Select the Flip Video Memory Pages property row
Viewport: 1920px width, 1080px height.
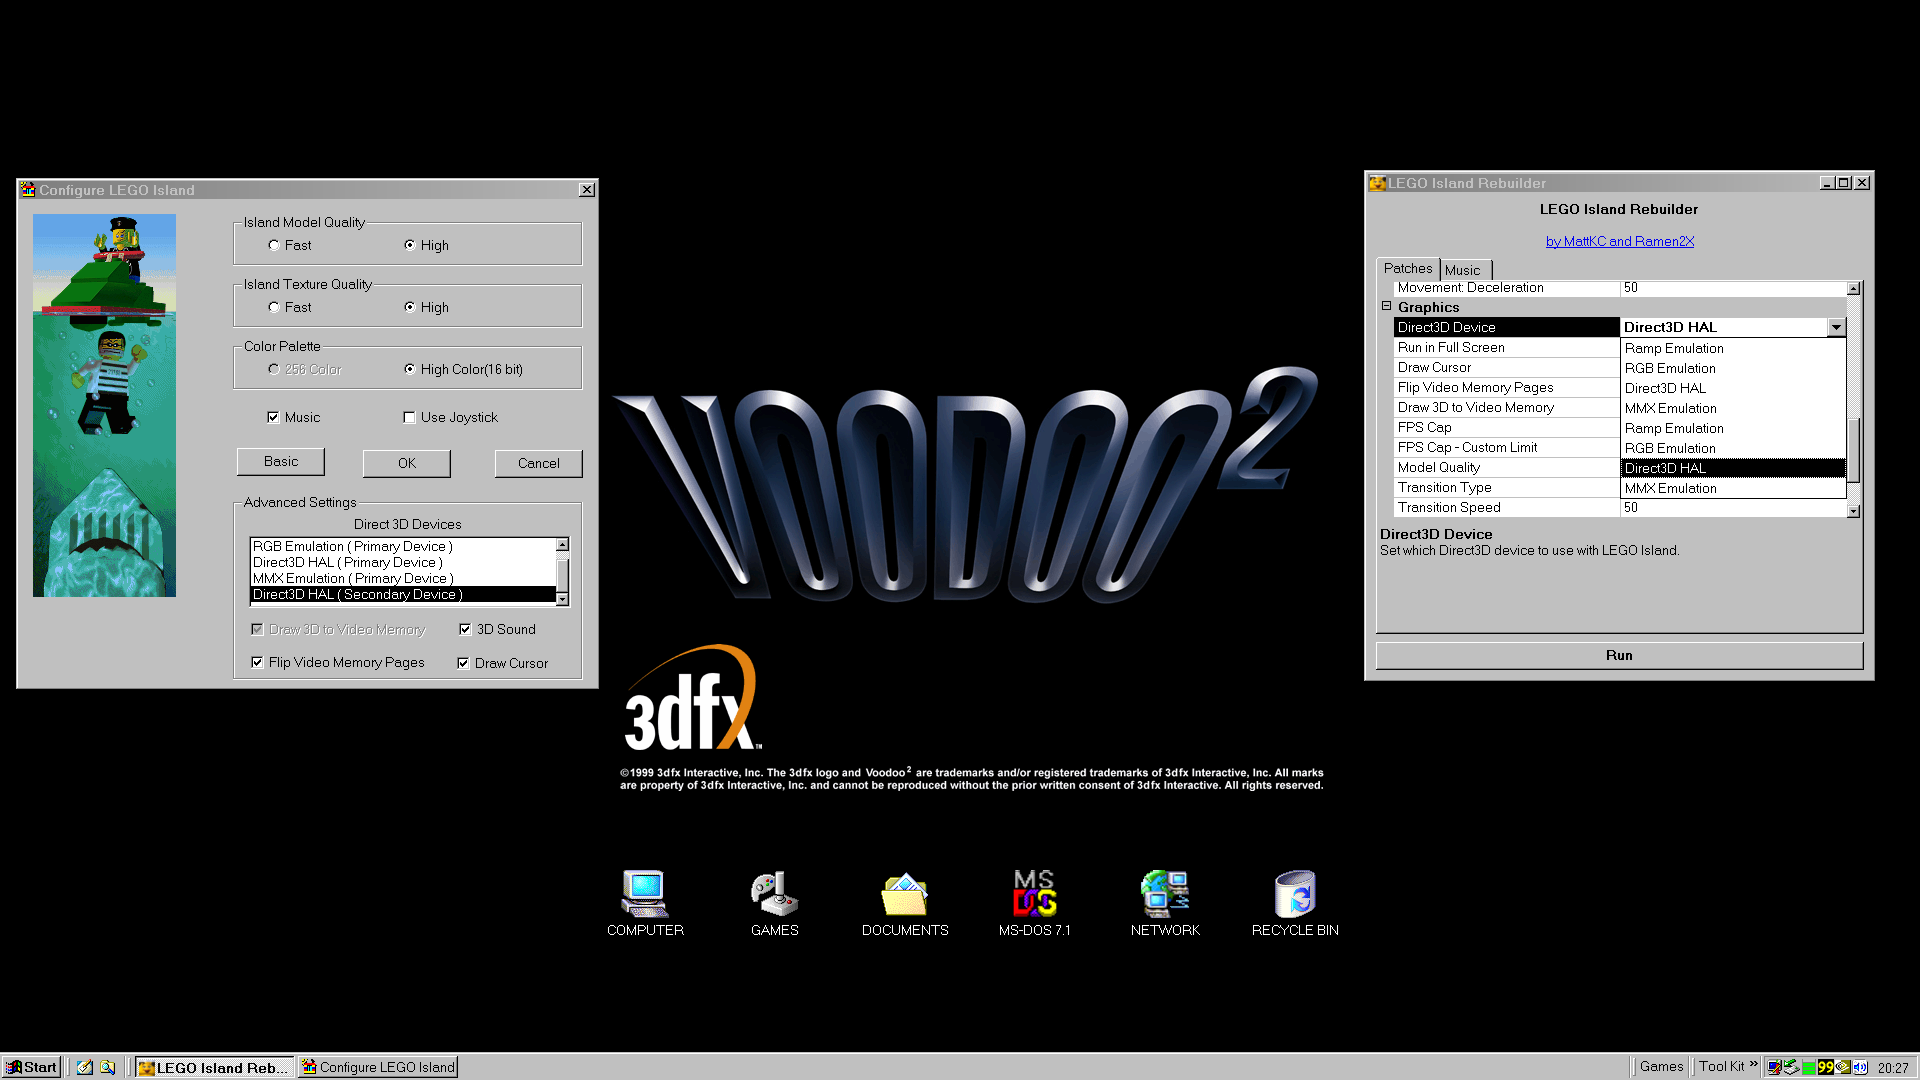click(x=1506, y=387)
